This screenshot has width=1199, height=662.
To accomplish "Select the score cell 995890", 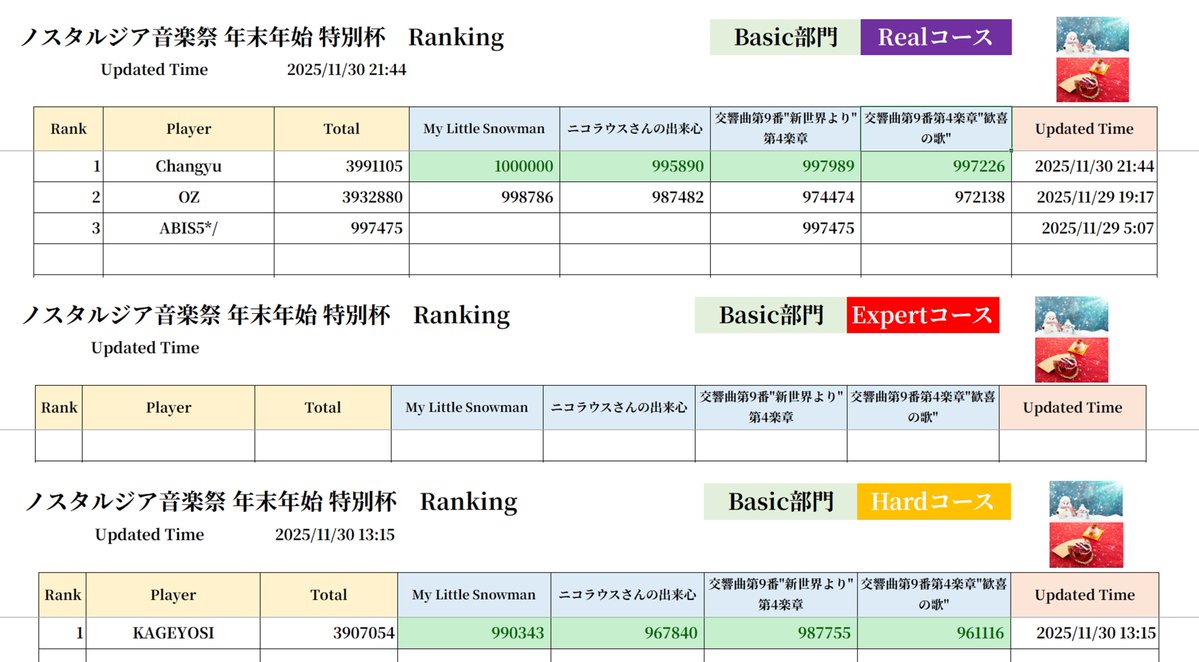I will point(635,166).
